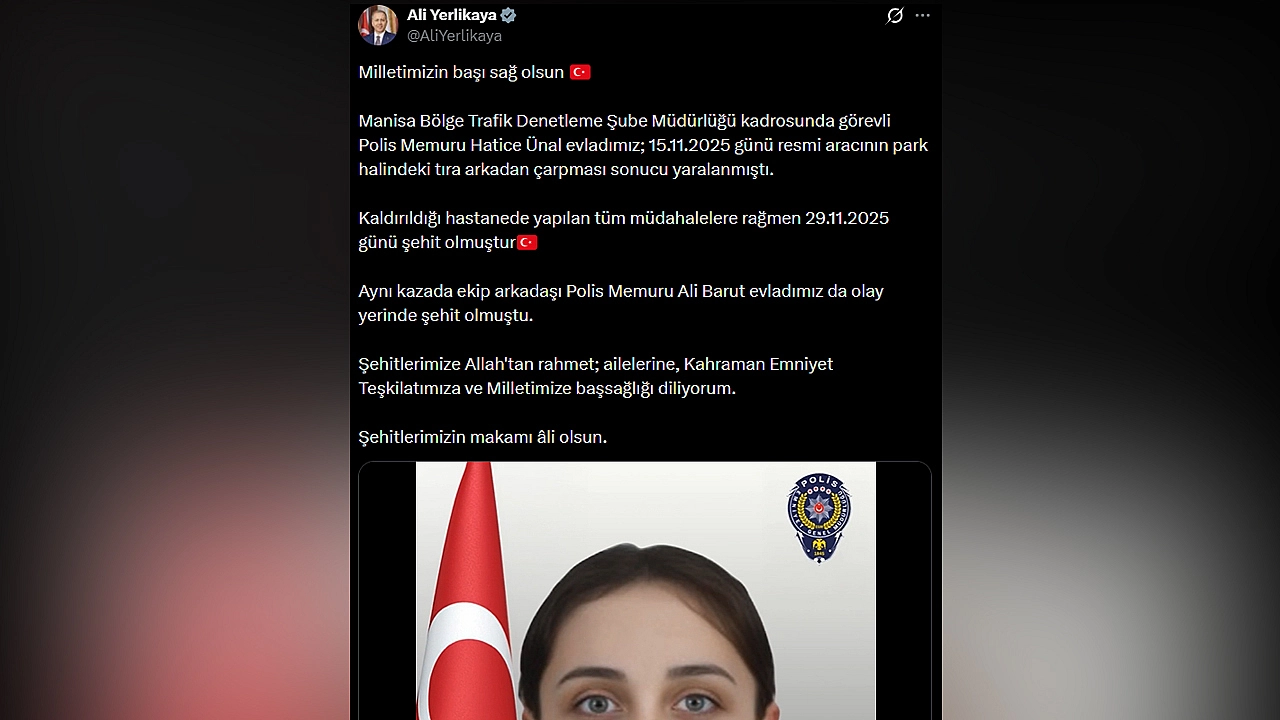1280x720 pixels.
Task: Open the attached officer photo
Action: tap(645, 591)
